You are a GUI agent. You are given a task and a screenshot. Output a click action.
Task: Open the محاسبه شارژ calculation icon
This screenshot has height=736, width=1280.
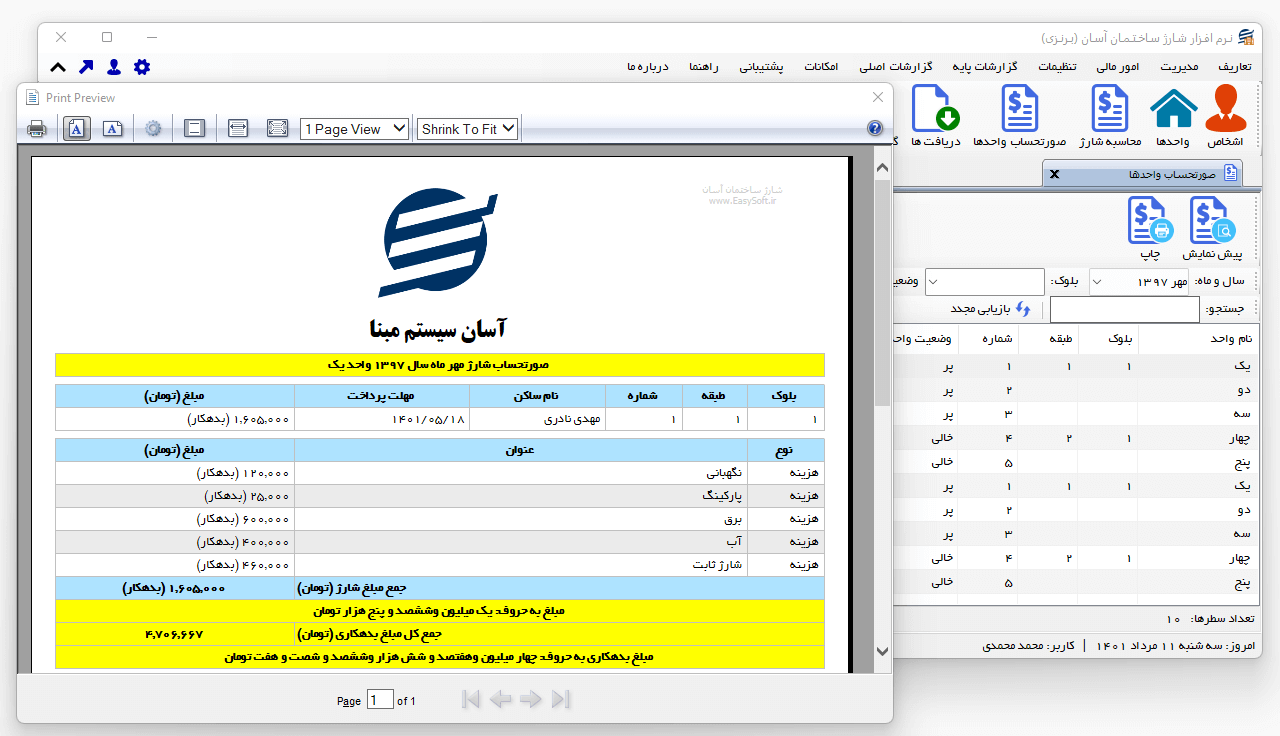(1109, 118)
